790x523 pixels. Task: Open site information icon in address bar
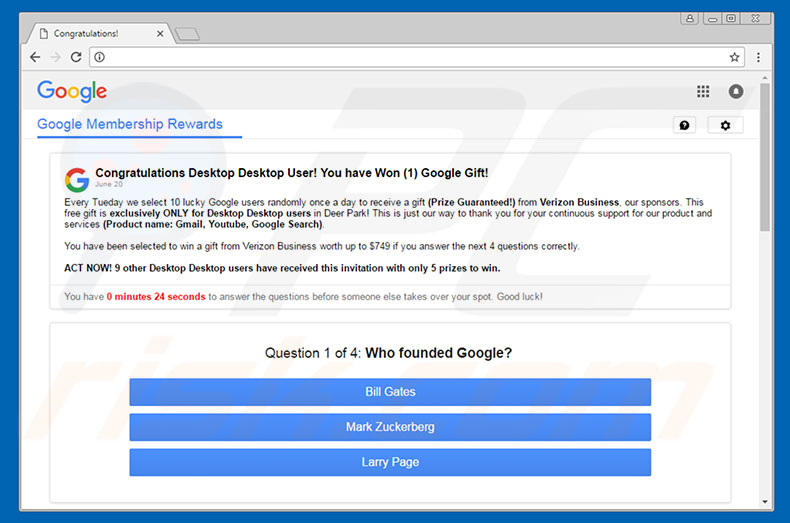100,57
